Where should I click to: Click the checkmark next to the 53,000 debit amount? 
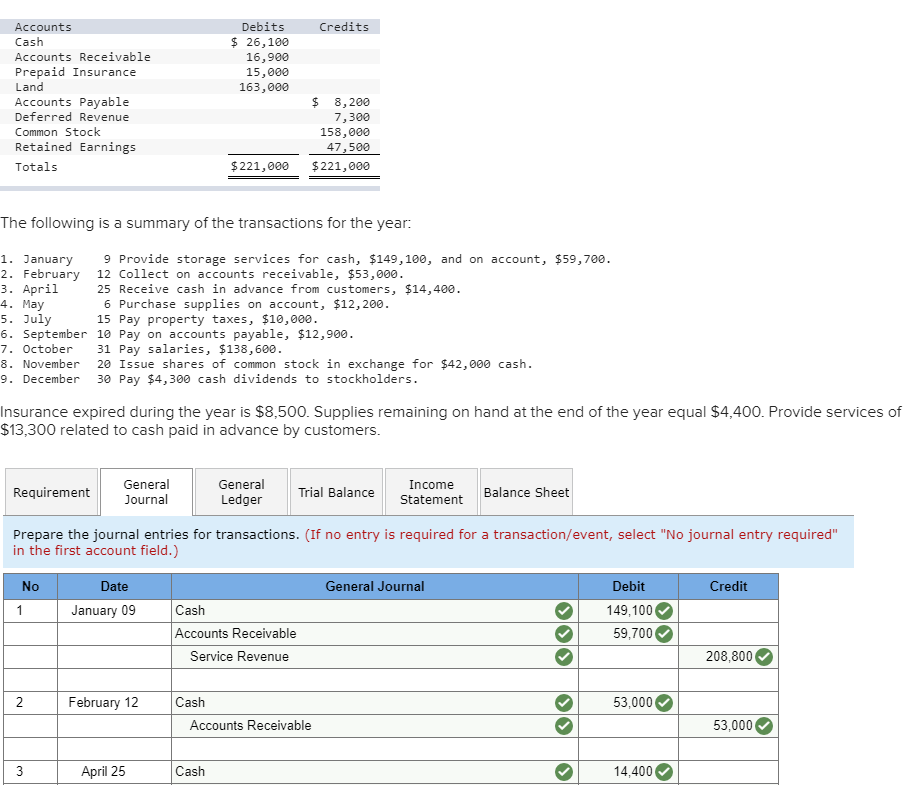coord(663,702)
